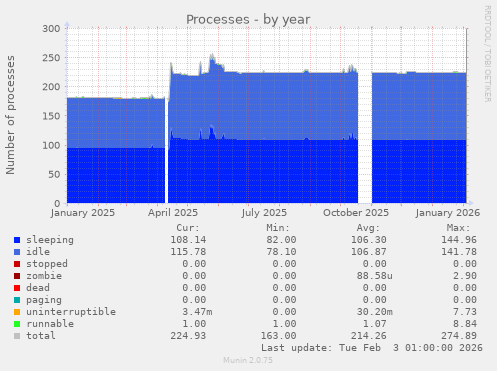Click zombie maximum value 2.90
497x371 pixels.
465,276
